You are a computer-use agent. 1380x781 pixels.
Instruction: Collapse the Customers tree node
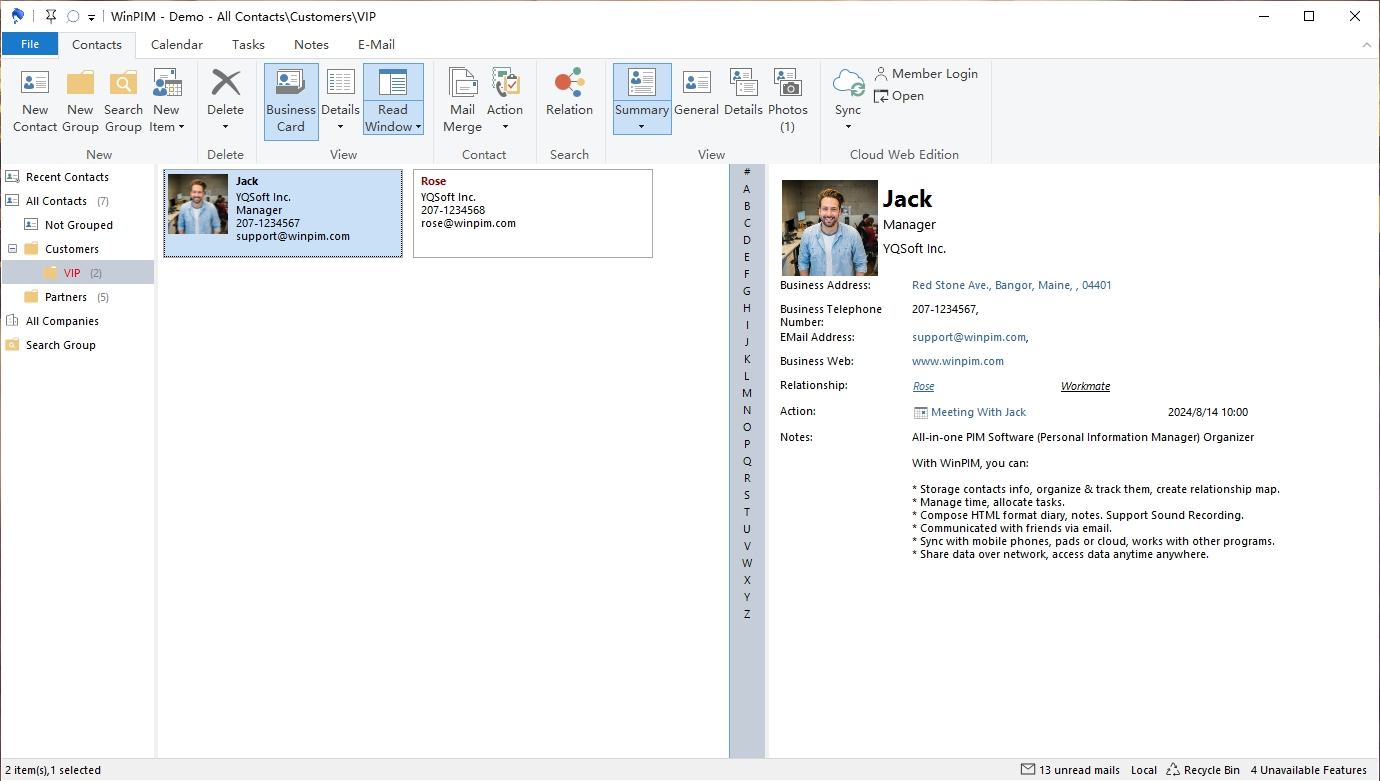click(12, 249)
